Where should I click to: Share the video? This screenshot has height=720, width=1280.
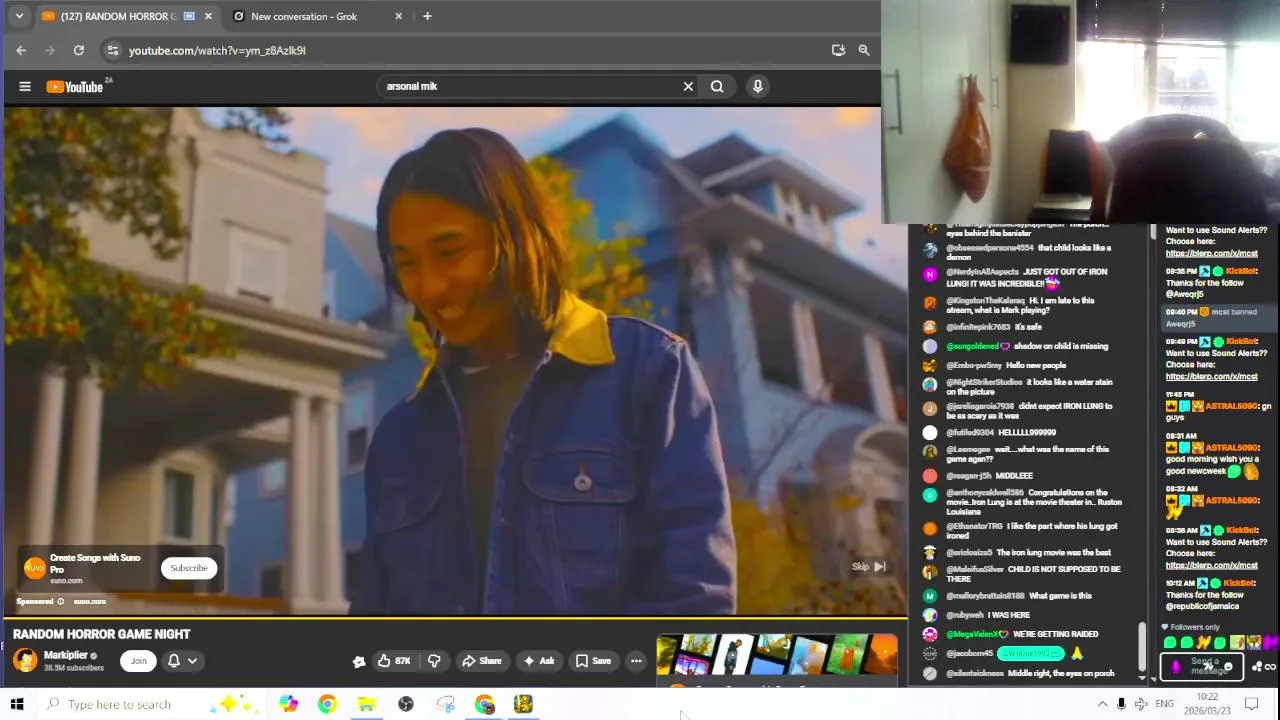[481, 660]
